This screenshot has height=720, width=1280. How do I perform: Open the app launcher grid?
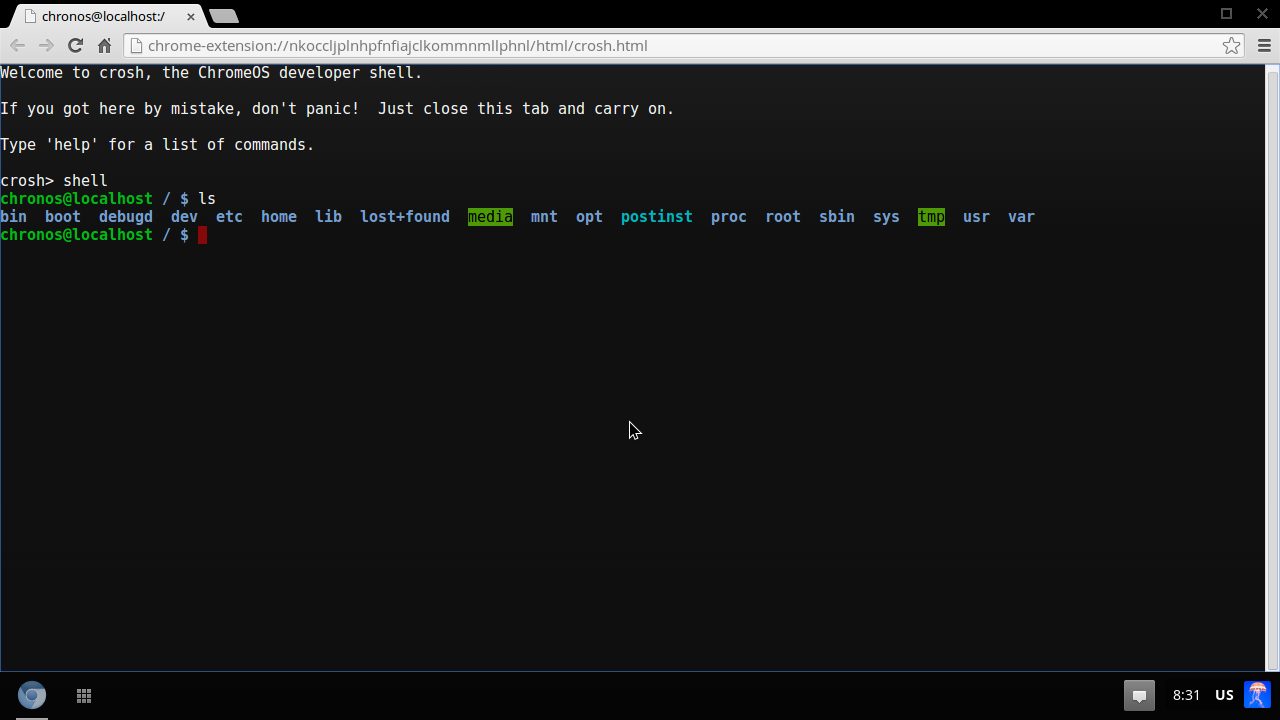(84, 695)
